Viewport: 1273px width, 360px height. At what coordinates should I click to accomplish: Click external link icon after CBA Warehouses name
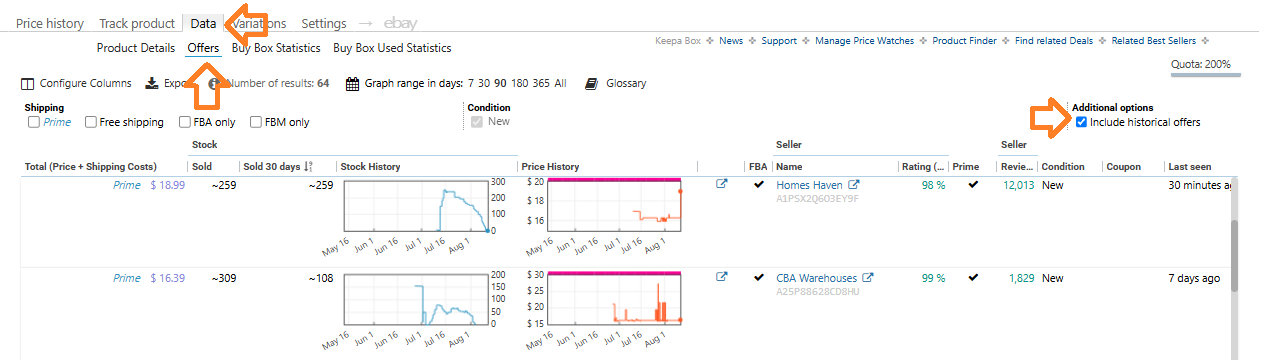[x=868, y=278]
